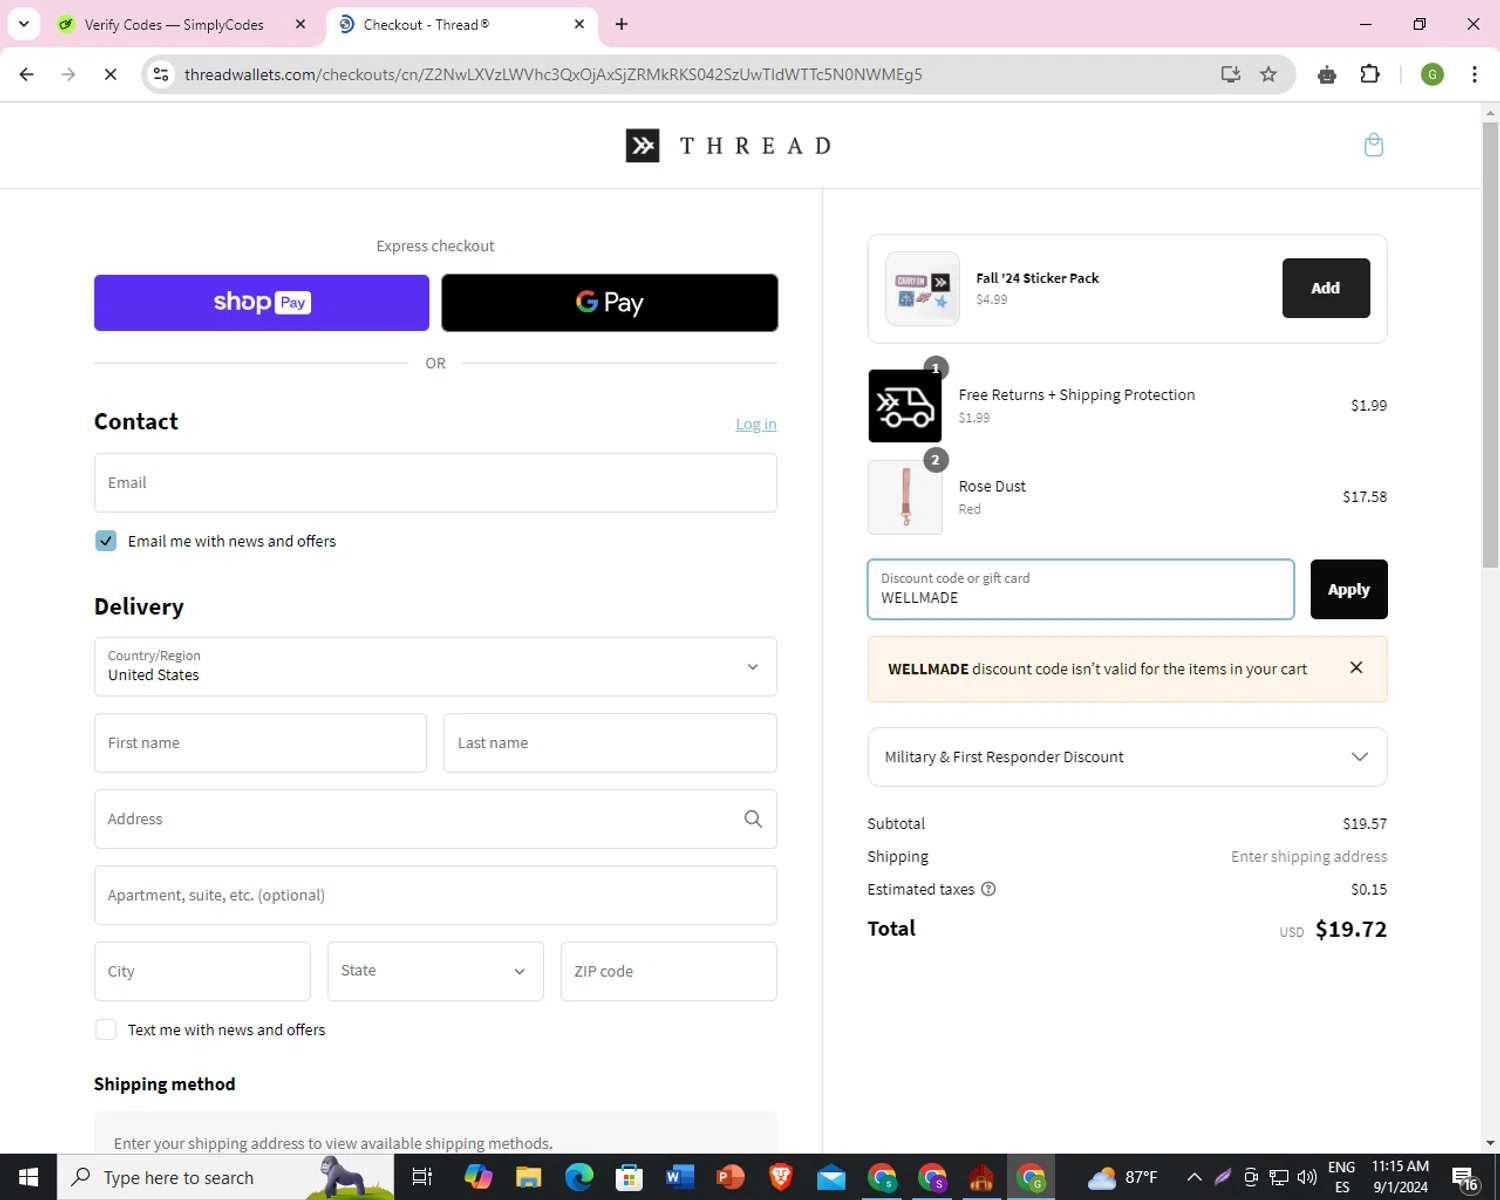Image resolution: width=1500 pixels, height=1200 pixels.
Task: Open the State dropdown
Action: point(435,971)
